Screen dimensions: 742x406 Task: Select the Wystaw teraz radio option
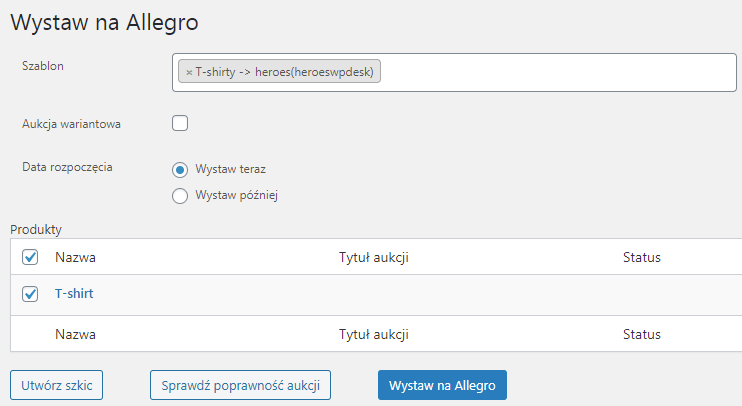[x=180, y=169]
